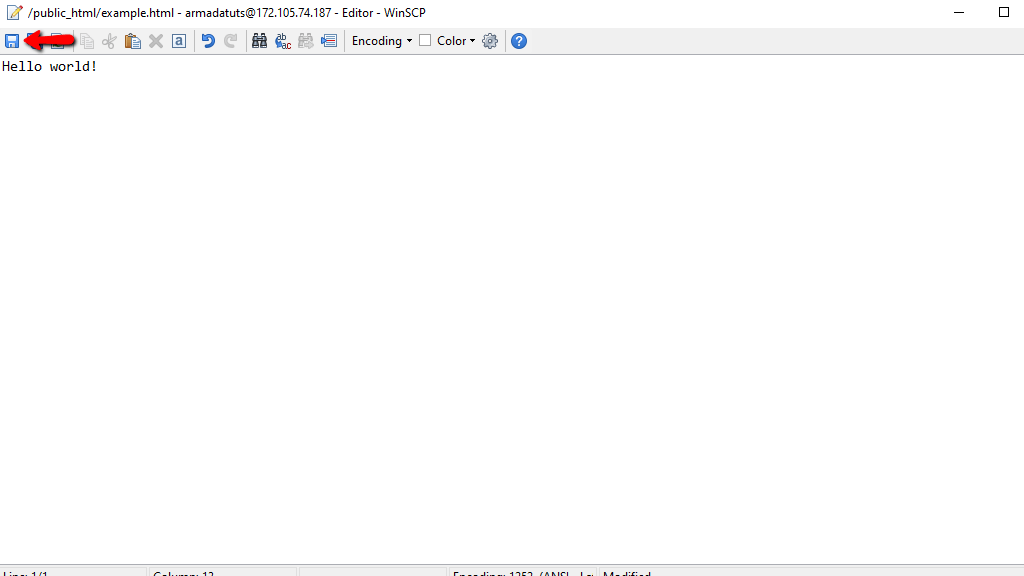Toggle the Color swatch box
Screen dimensions: 1024x576
(425, 40)
